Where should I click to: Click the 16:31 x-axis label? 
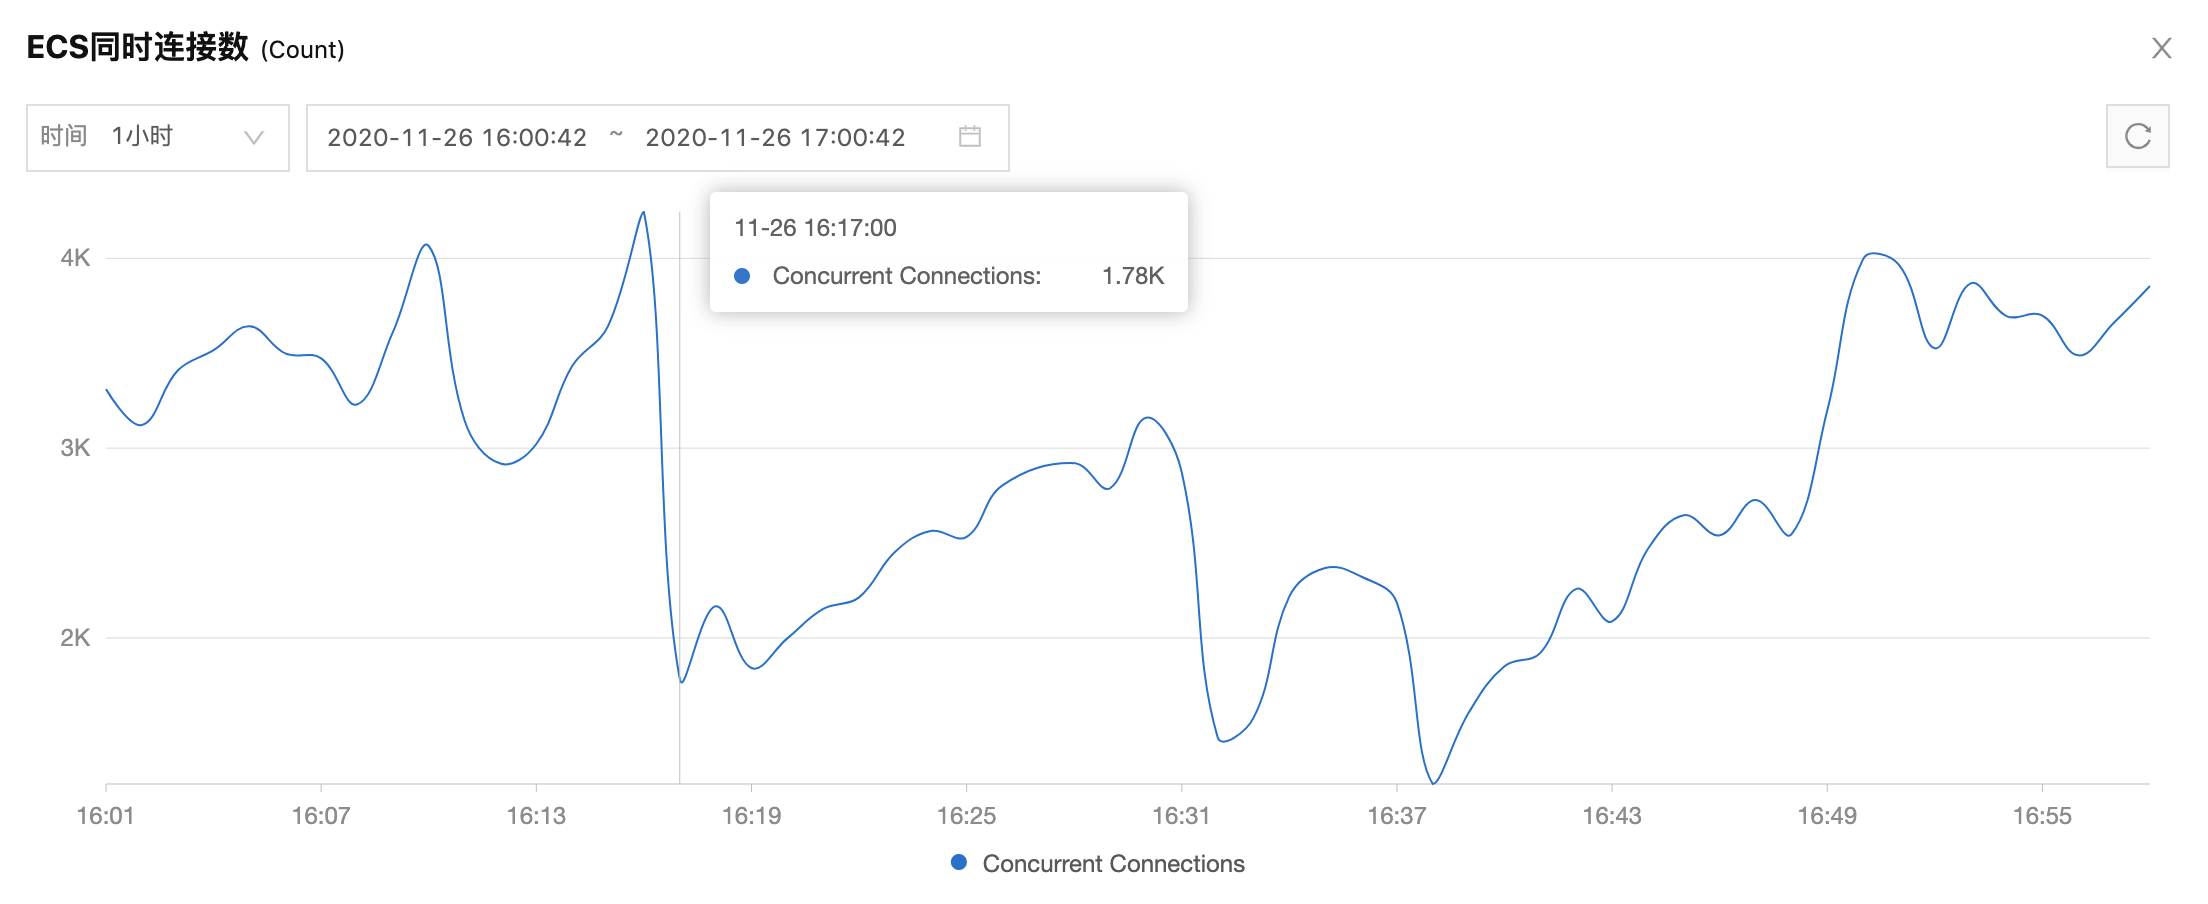point(1181,816)
